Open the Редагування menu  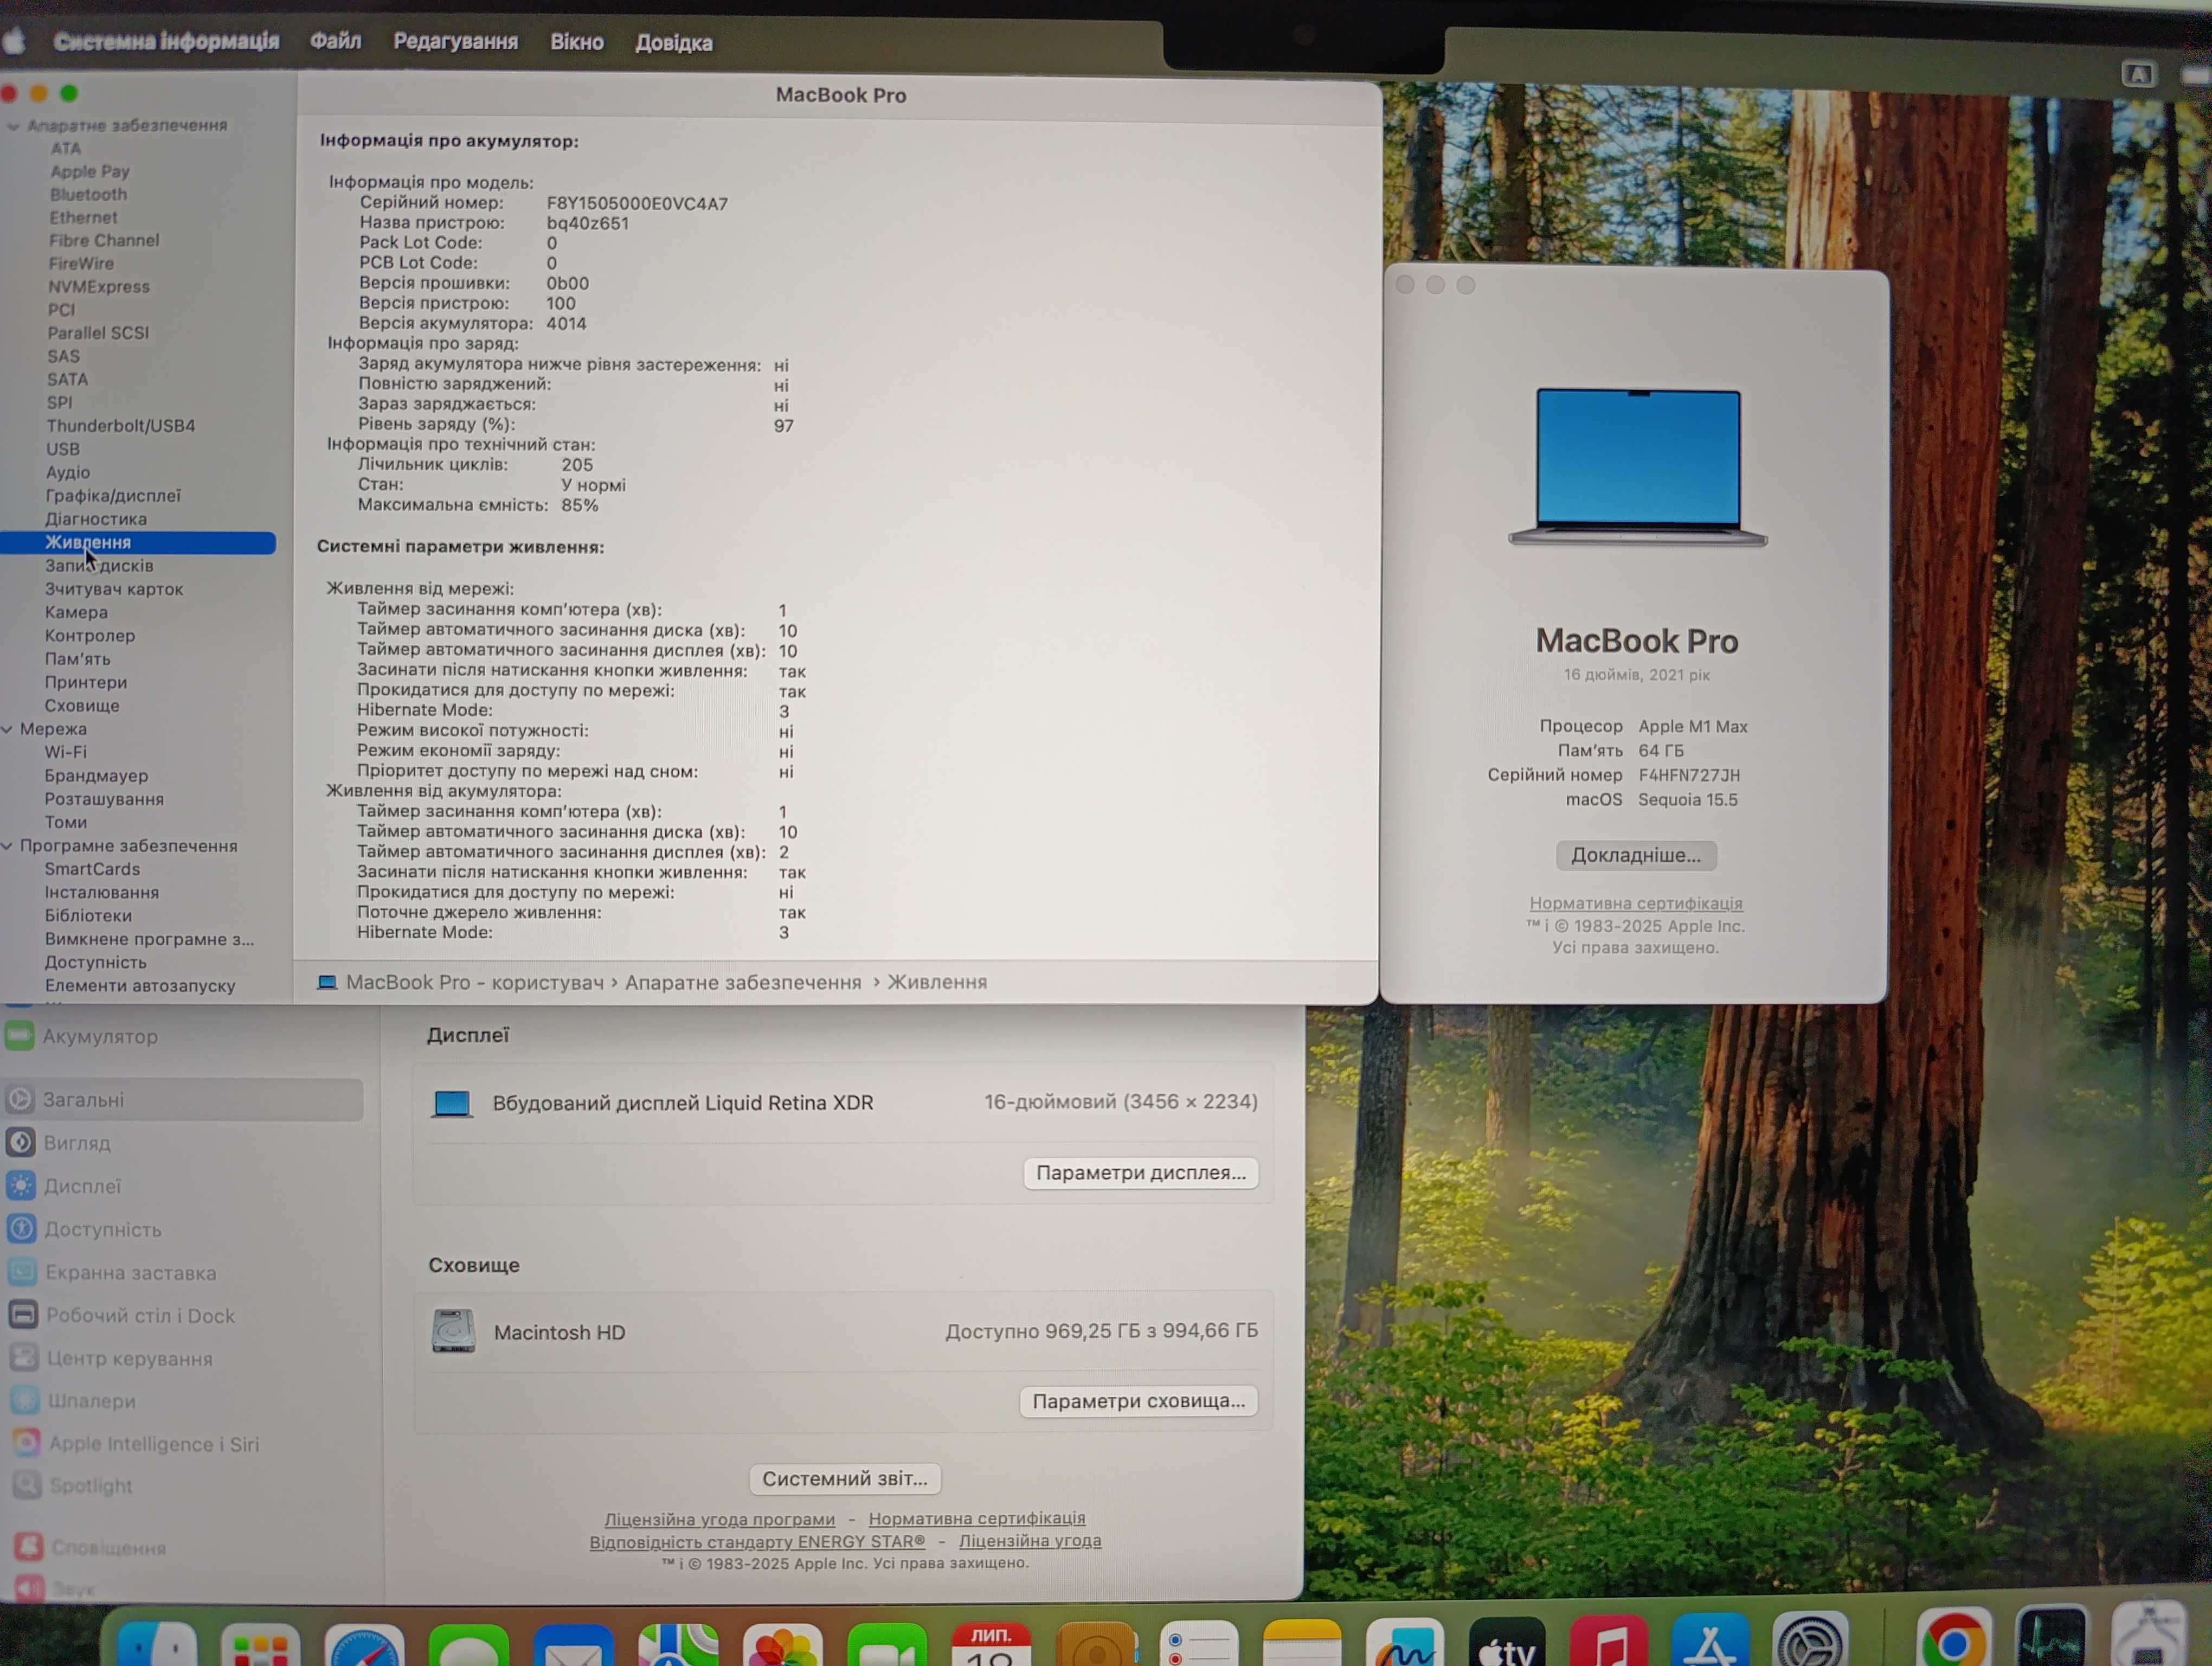tap(456, 42)
